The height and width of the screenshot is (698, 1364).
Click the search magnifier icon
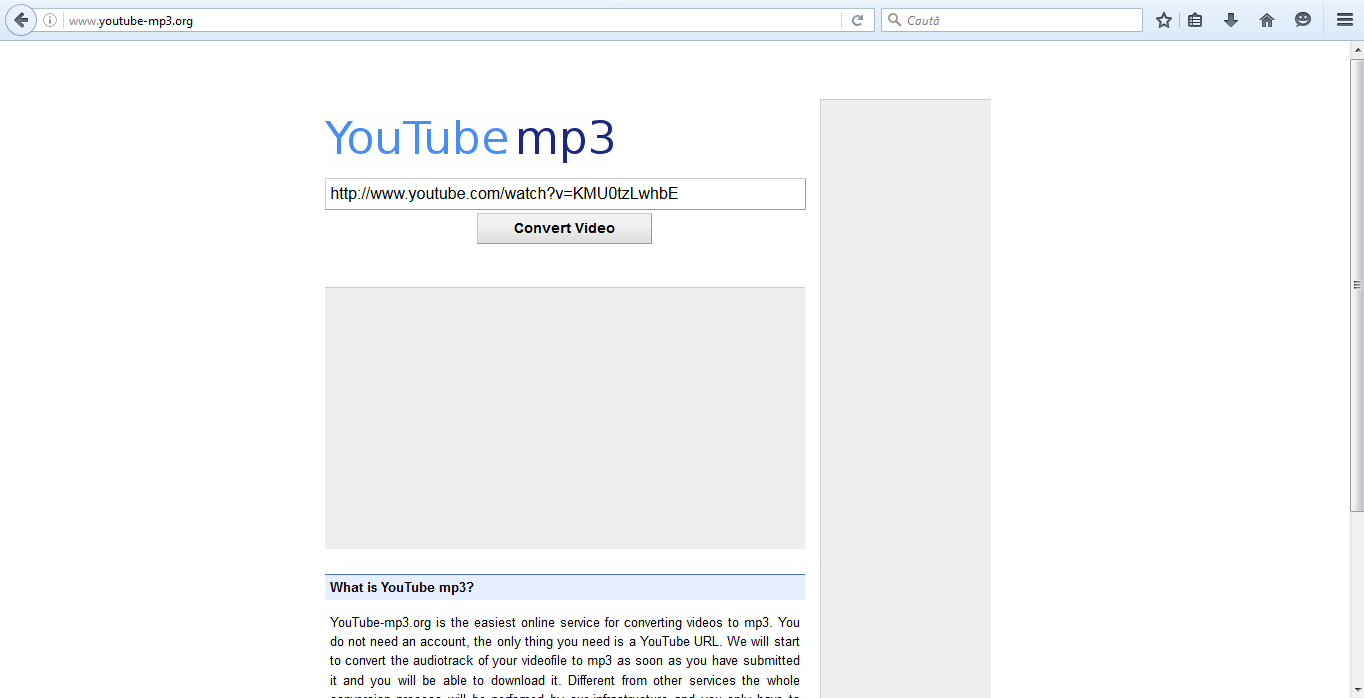click(894, 20)
